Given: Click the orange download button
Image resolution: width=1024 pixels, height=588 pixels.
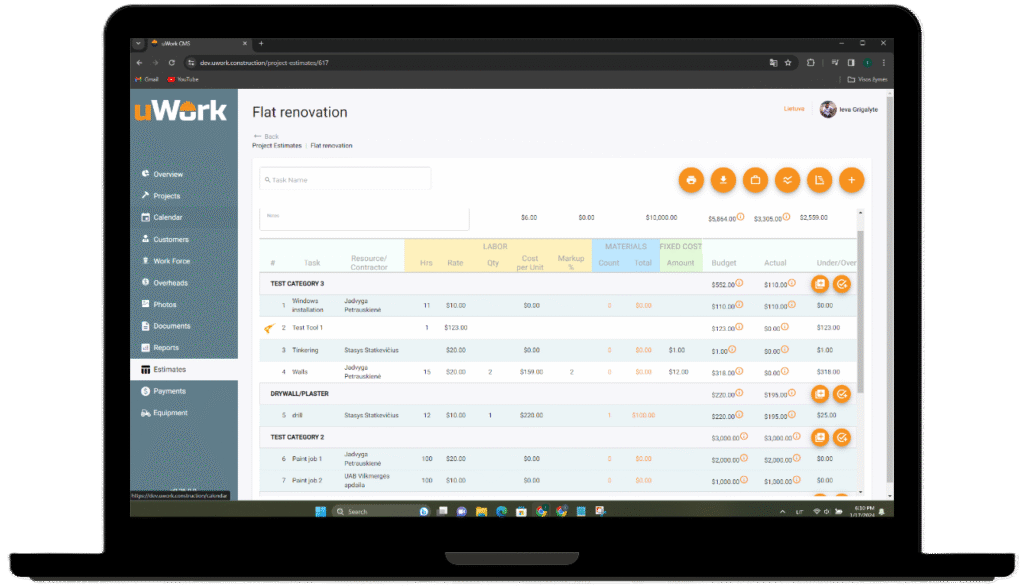Looking at the screenshot, I should (723, 180).
